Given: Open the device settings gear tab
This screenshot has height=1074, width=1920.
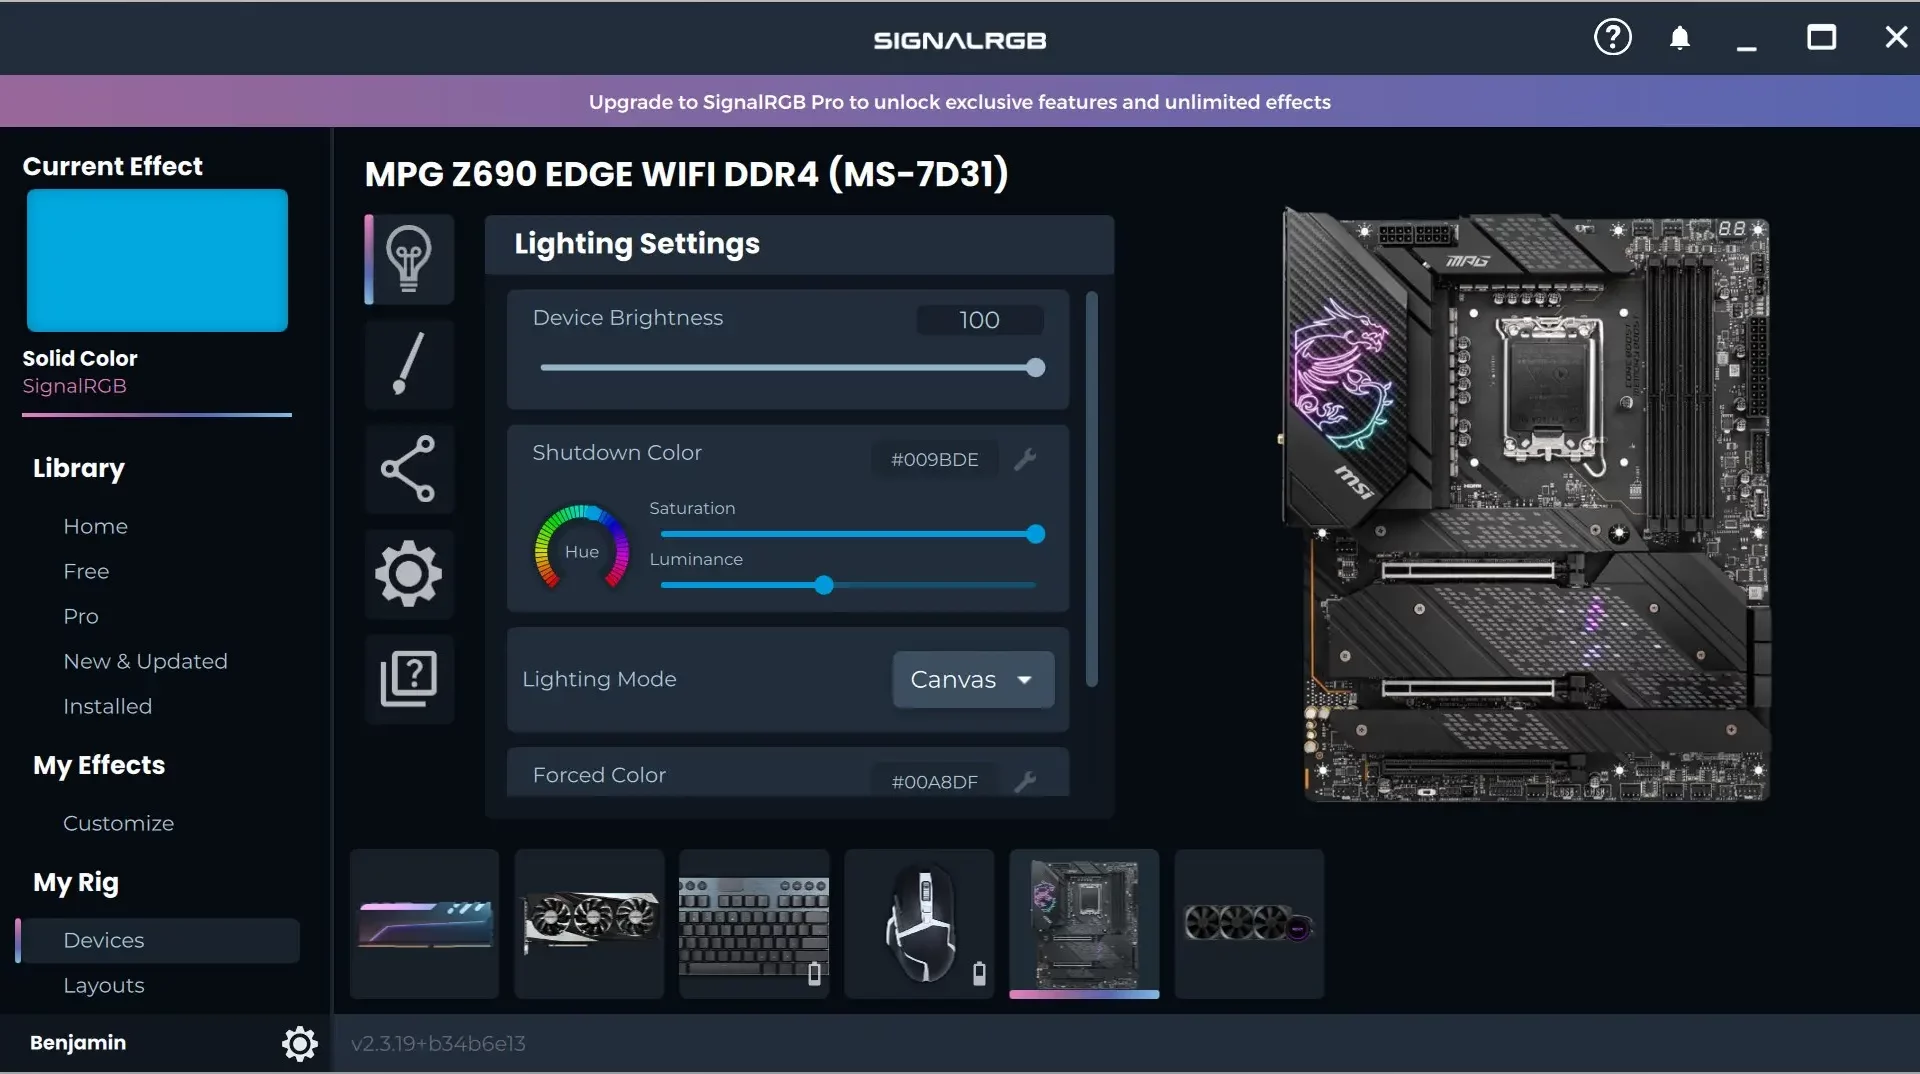Looking at the screenshot, I should click(409, 574).
